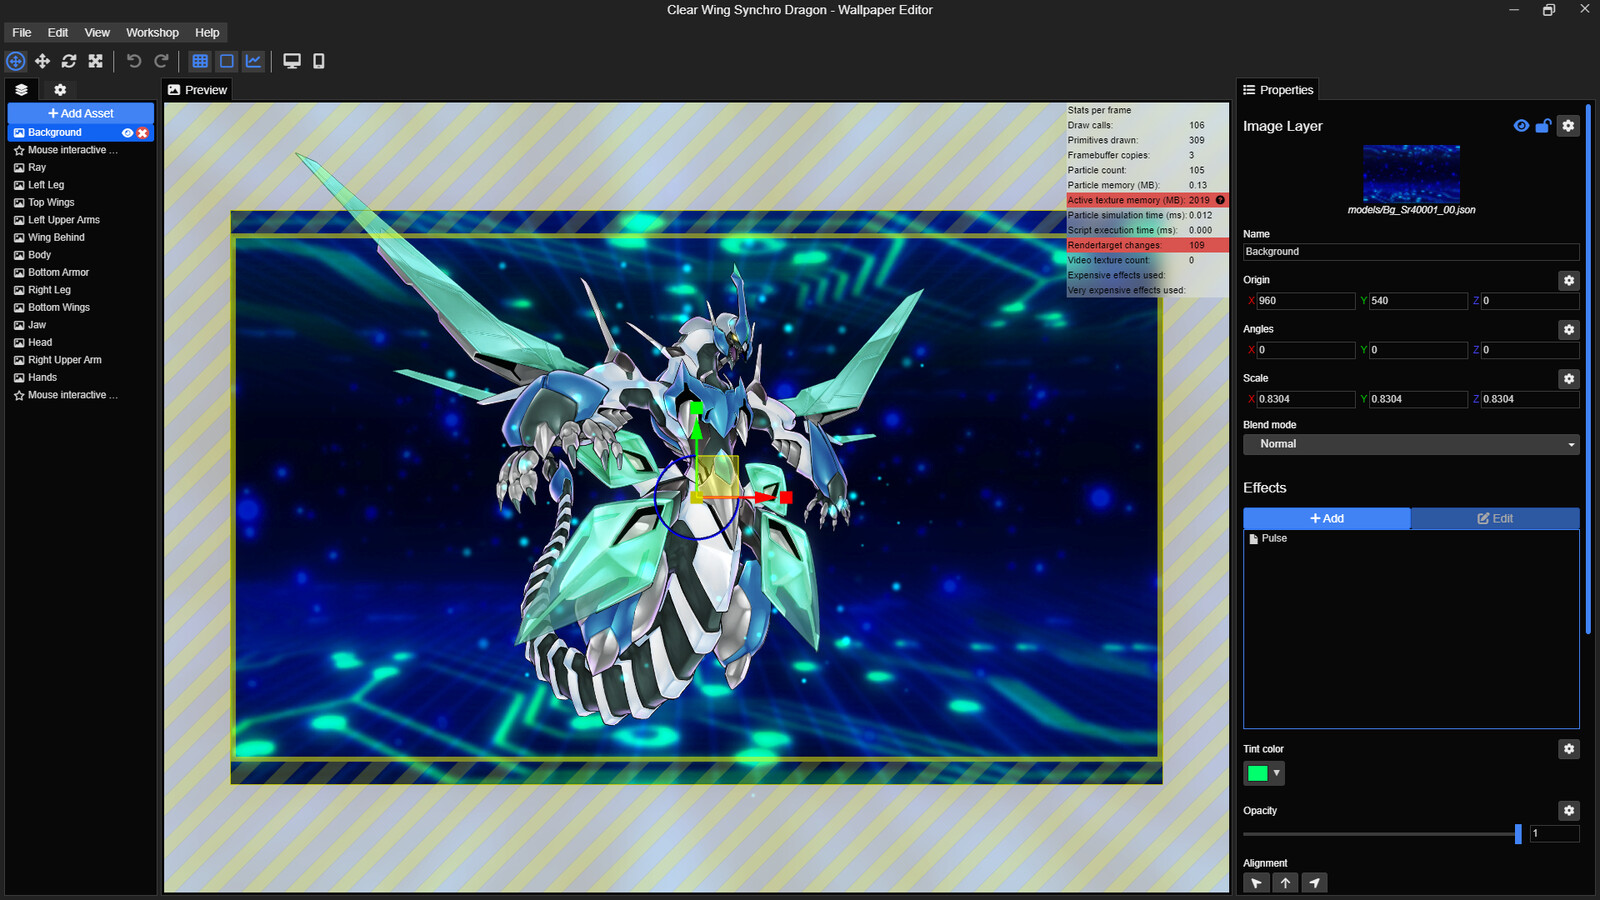Switch to mobile phone preview
This screenshot has width=1600, height=900.
pyautogui.click(x=319, y=61)
